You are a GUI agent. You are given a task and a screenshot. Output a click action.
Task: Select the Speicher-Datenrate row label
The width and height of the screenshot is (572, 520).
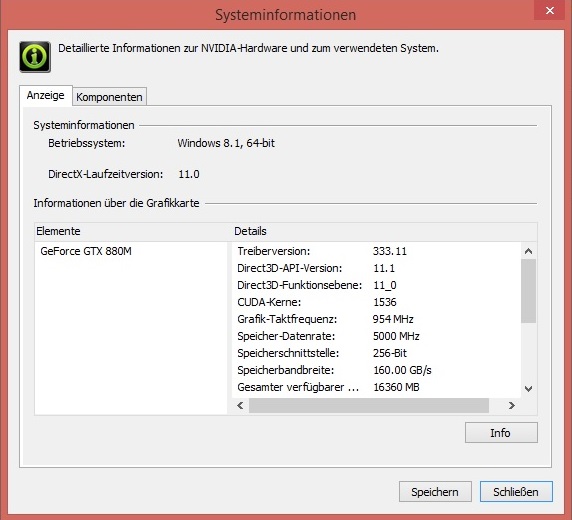coord(286,336)
